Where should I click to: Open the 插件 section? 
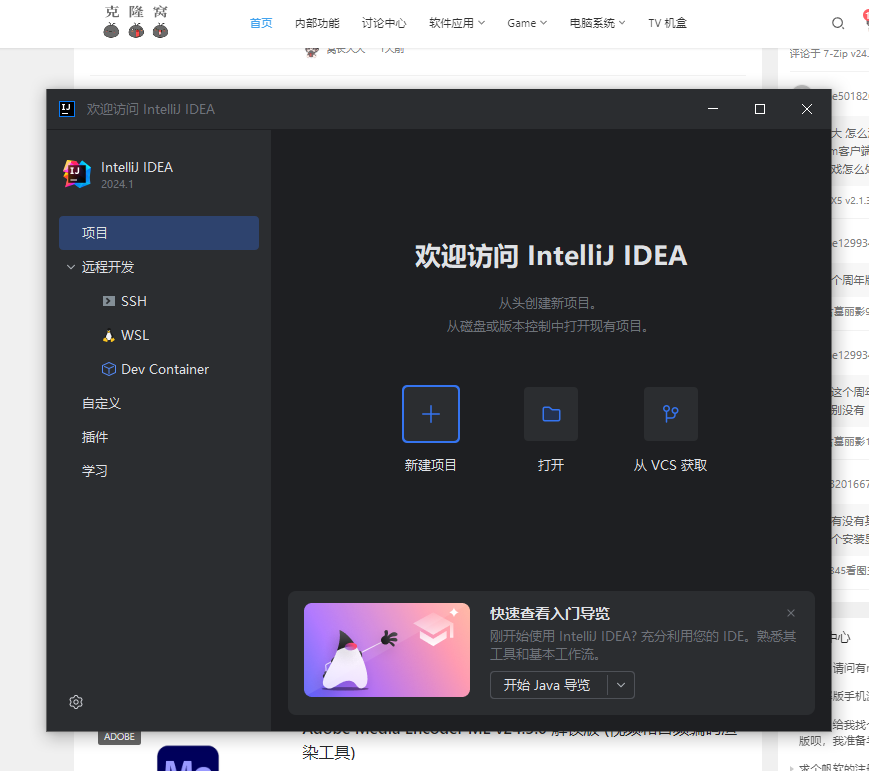[95, 437]
